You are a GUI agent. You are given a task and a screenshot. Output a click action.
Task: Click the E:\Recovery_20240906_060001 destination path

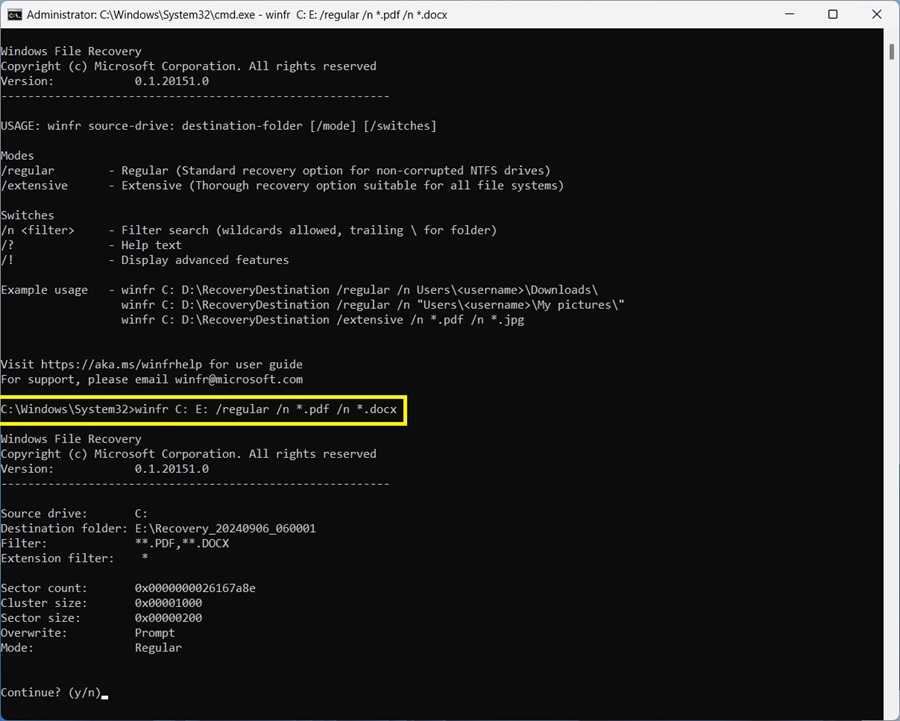tap(225, 528)
